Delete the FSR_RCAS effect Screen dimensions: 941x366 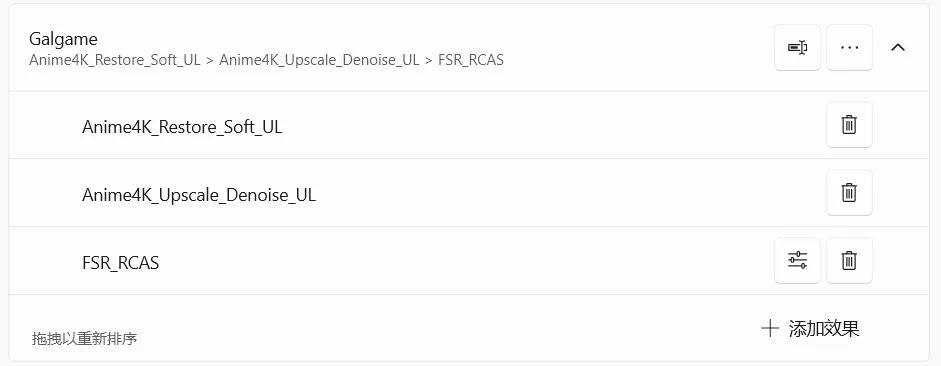click(x=849, y=260)
